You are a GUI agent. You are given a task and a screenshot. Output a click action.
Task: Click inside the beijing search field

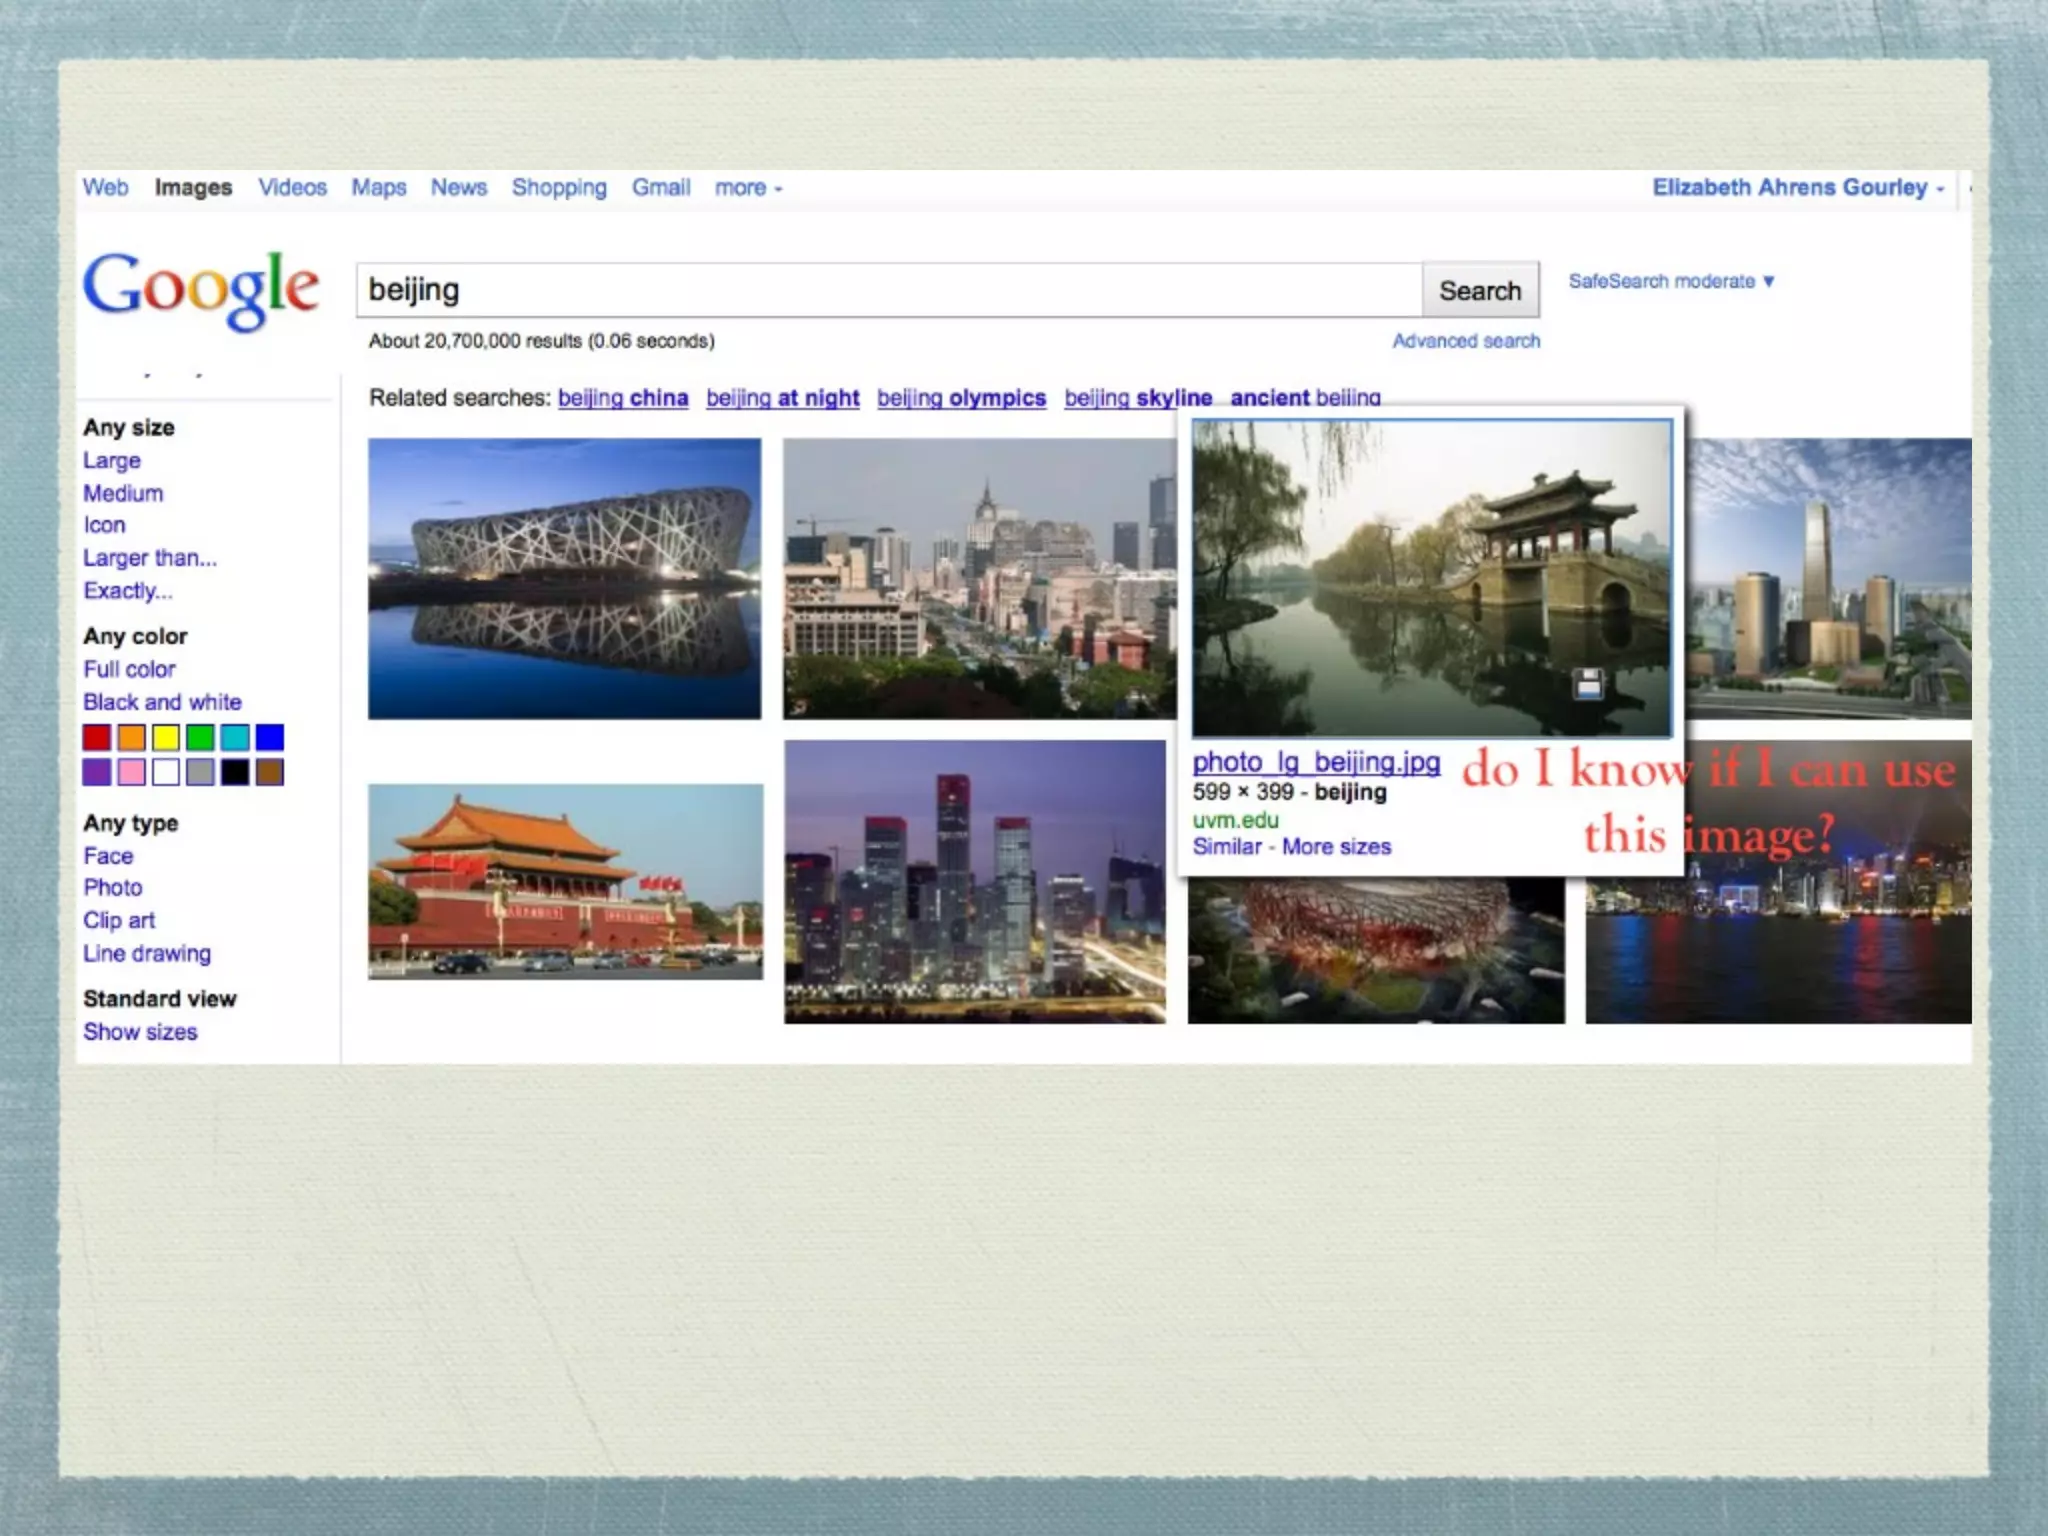pos(888,290)
